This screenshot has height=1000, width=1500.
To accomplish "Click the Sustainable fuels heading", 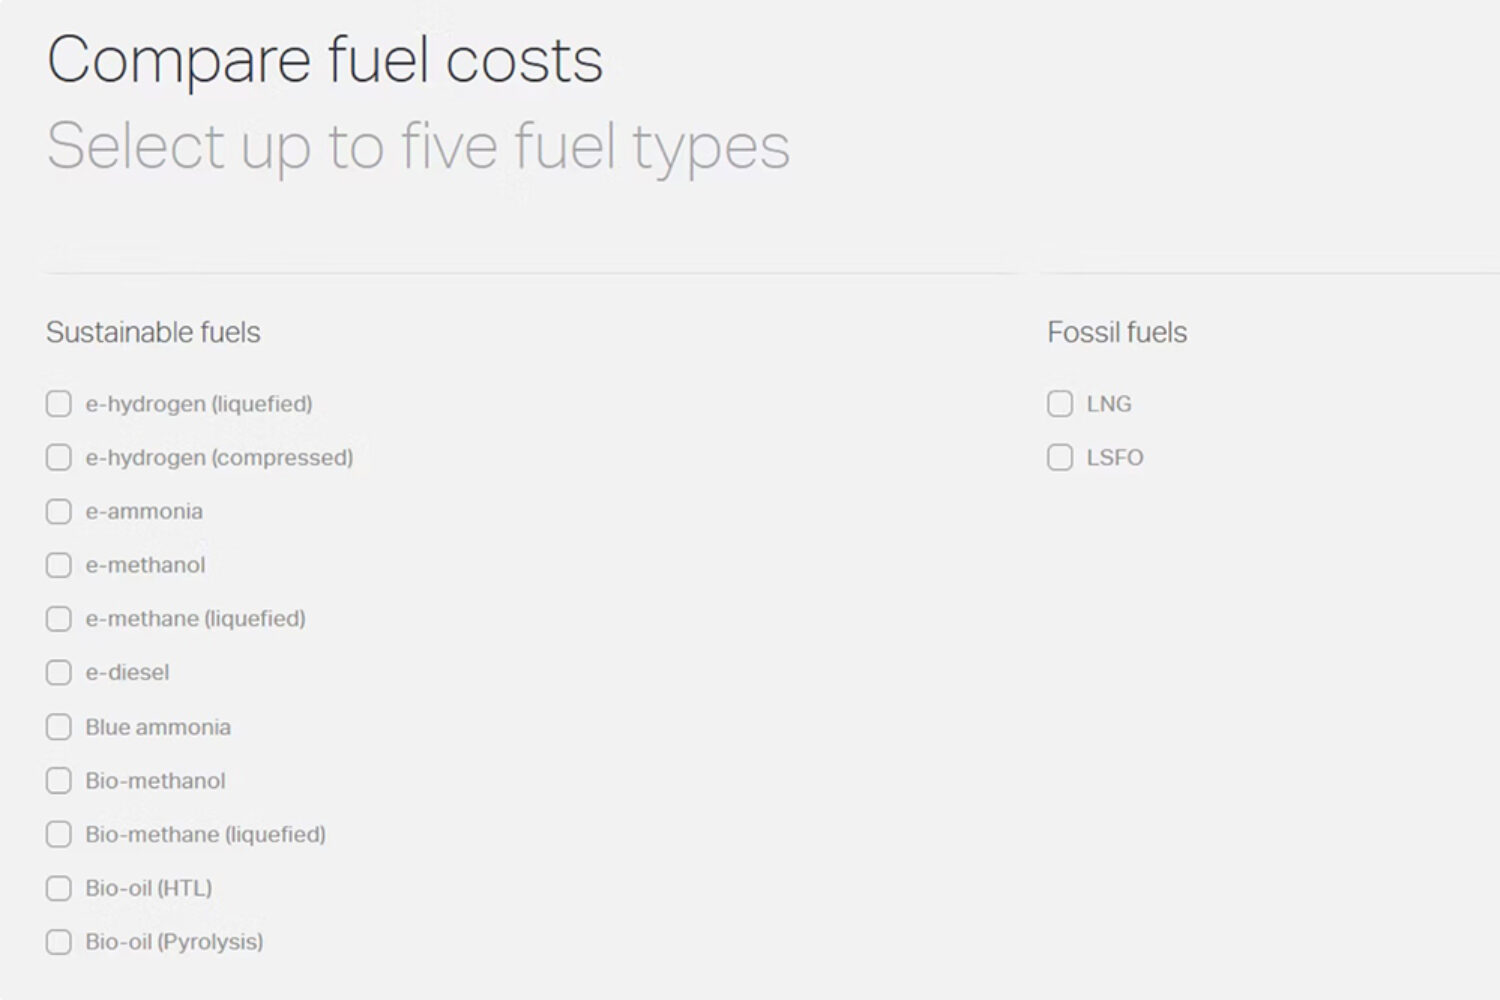I will [x=153, y=332].
